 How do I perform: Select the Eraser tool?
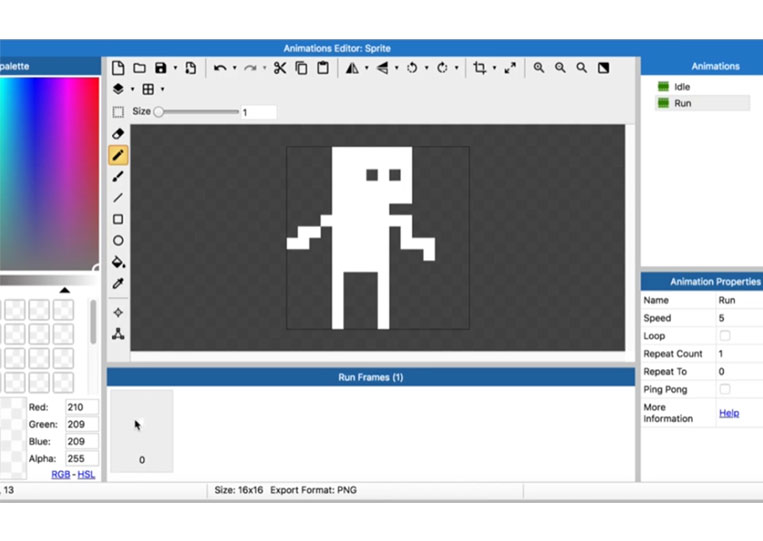[118, 134]
